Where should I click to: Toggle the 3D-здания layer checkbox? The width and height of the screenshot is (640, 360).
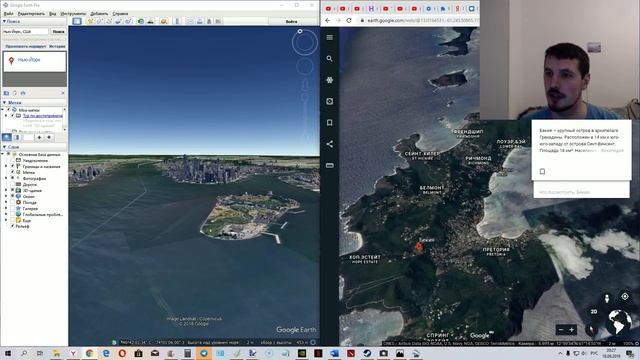(x=12, y=190)
